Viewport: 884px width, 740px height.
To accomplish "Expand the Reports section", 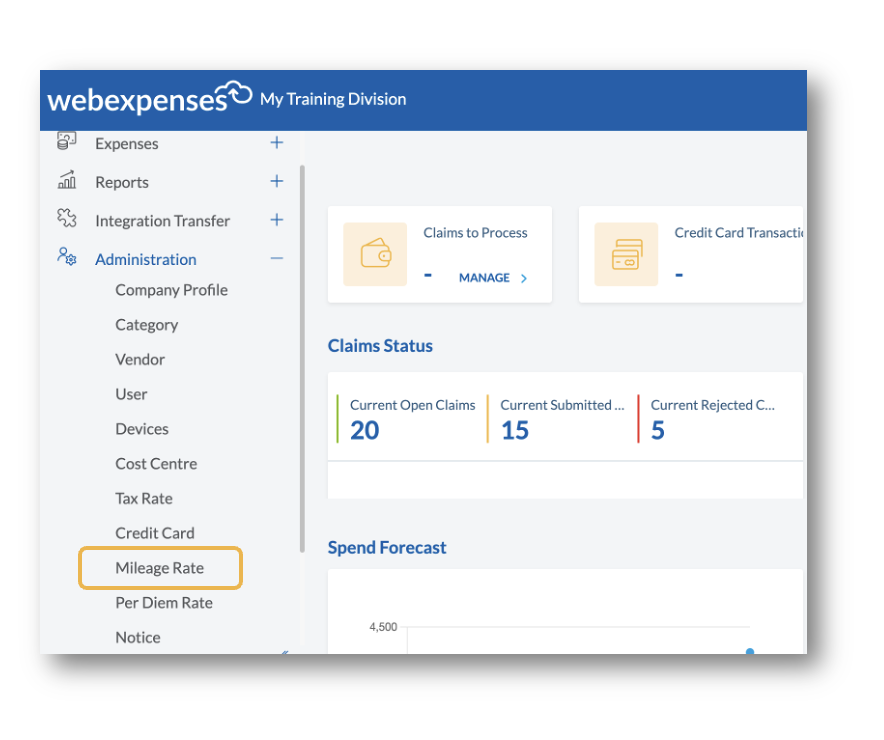I will [x=277, y=181].
